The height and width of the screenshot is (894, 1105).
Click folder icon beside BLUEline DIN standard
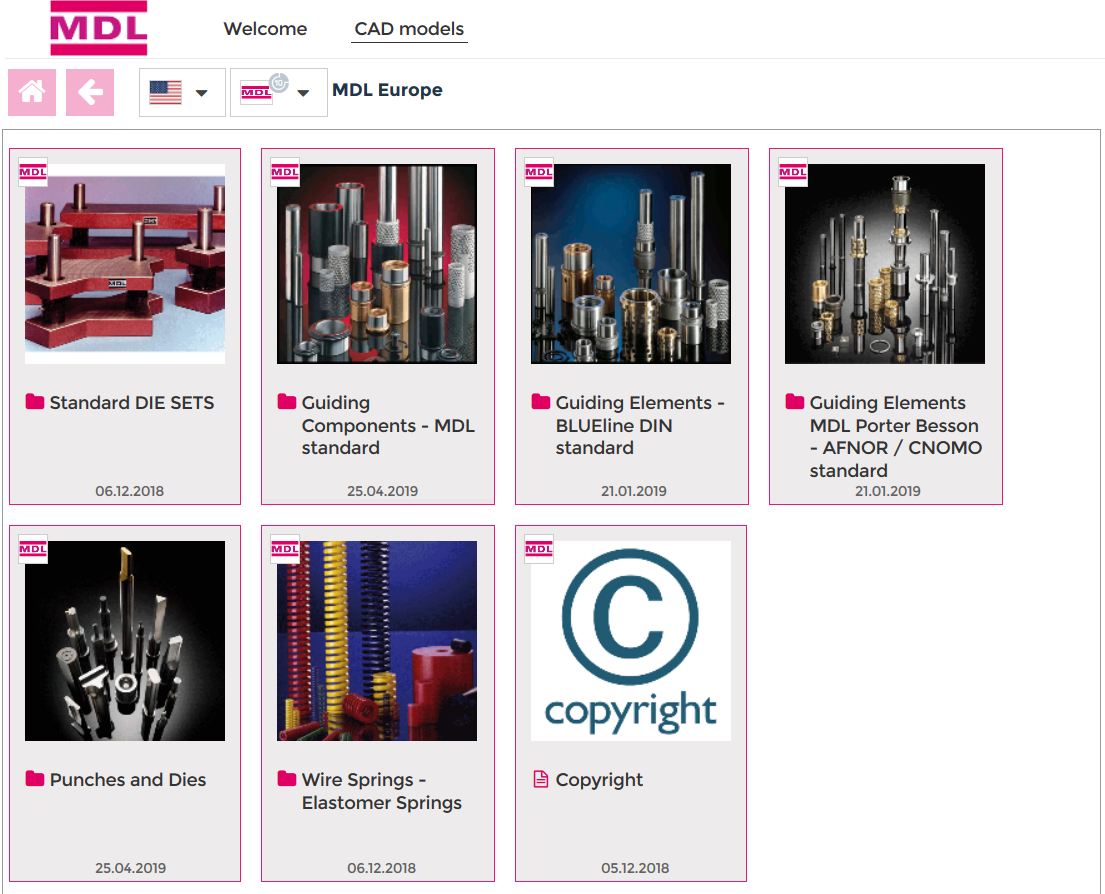(x=541, y=402)
